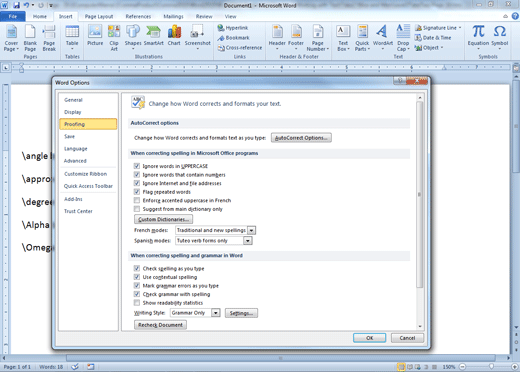The width and height of the screenshot is (520, 372).
Task: Insert a SmartArt graphic
Action: (x=153, y=35)
